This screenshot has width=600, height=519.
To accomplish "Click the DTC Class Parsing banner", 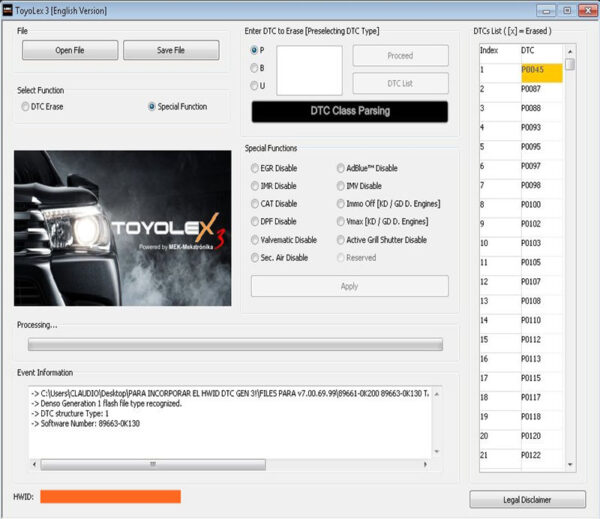I will 350,111.
